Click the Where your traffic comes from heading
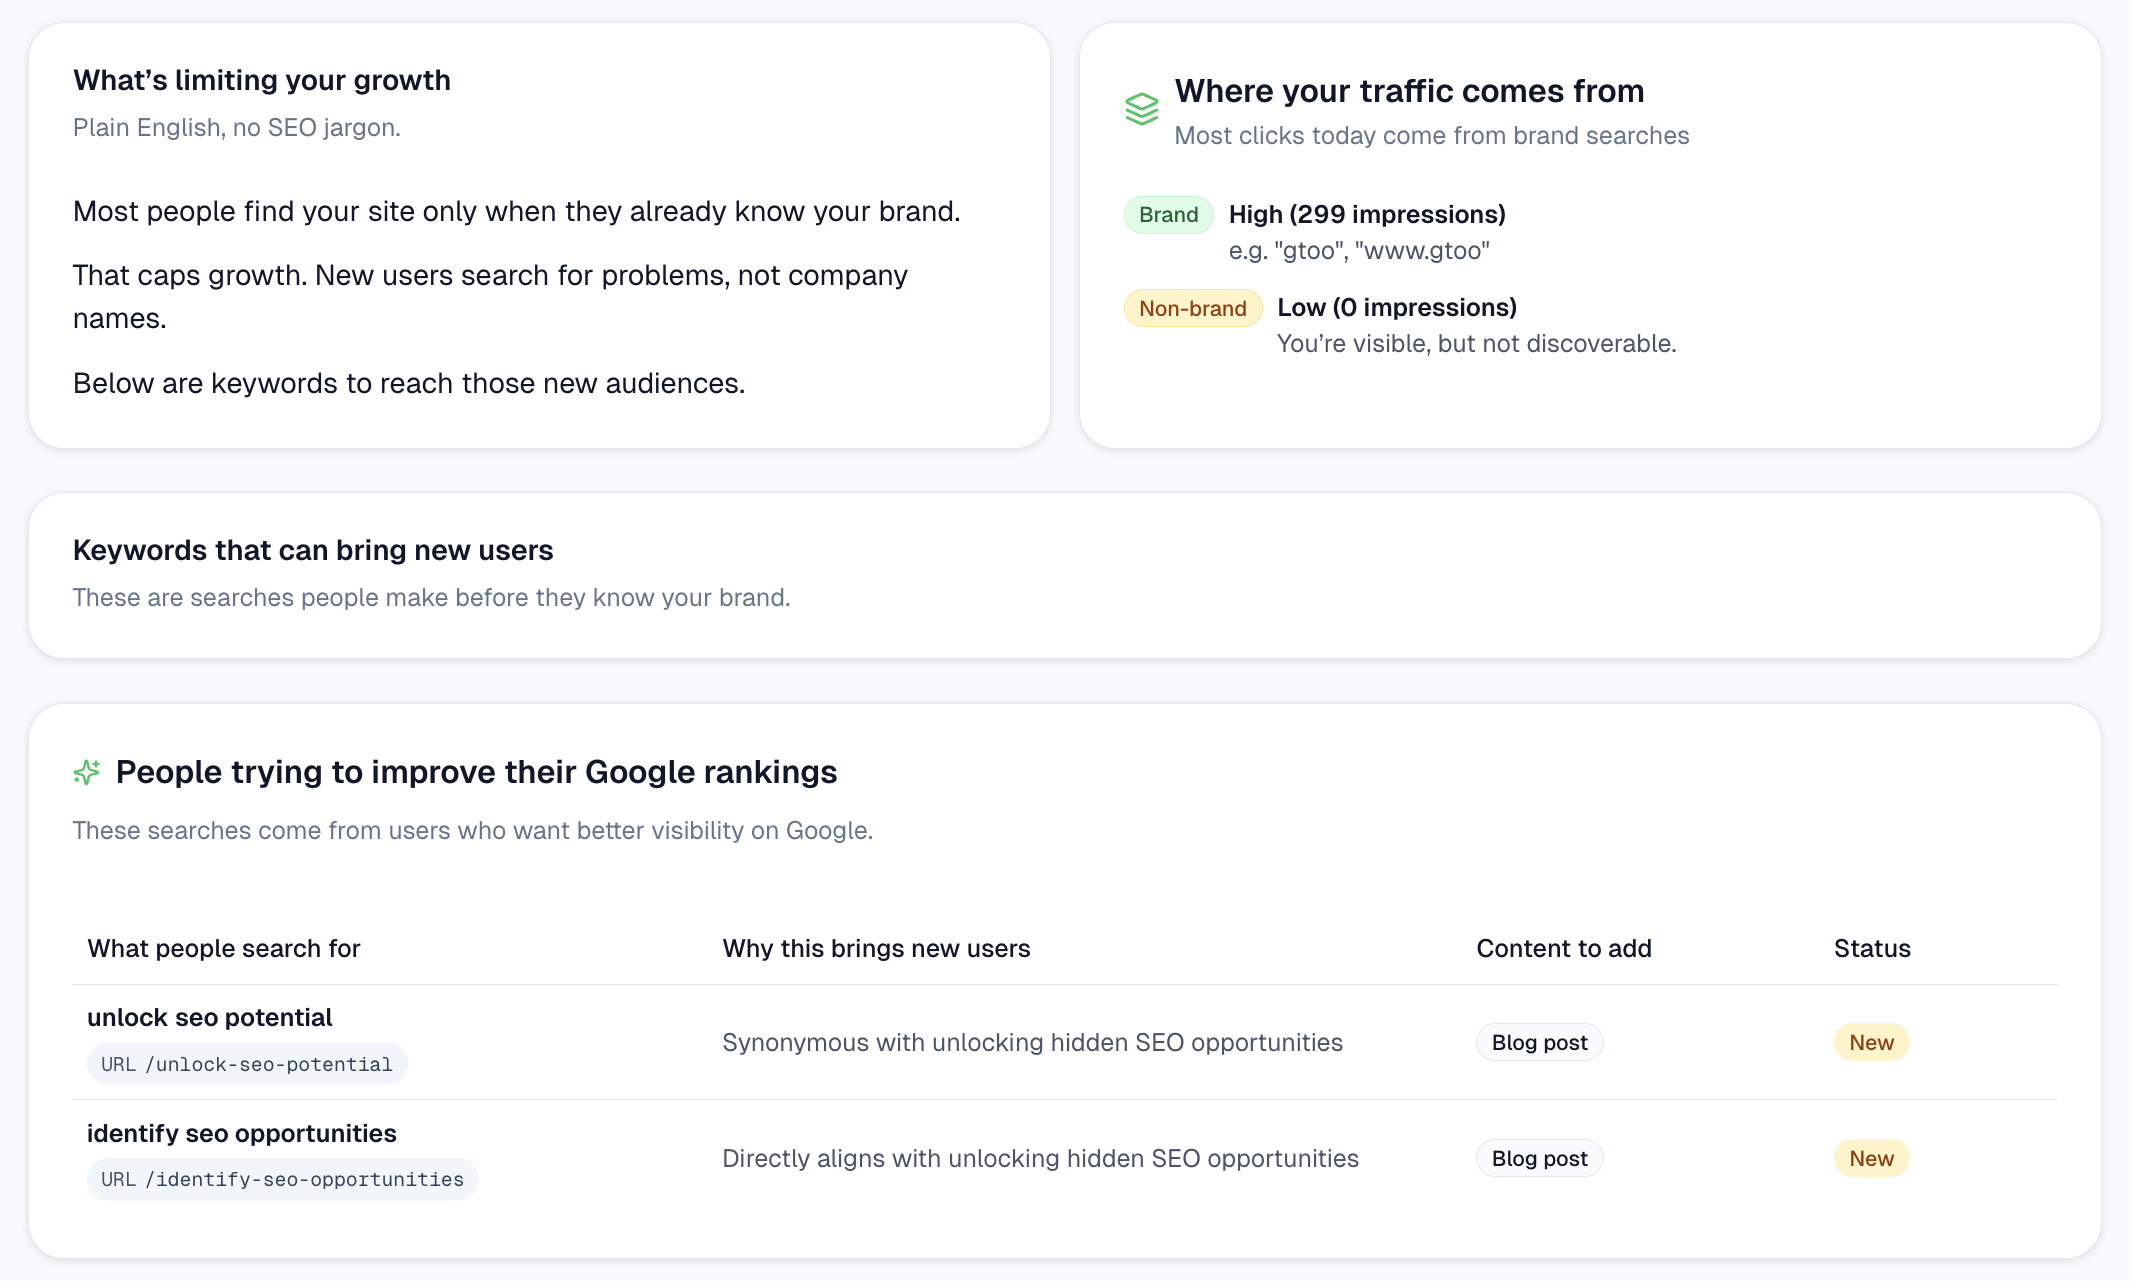2132x1281 pixels. [1409, 91]
